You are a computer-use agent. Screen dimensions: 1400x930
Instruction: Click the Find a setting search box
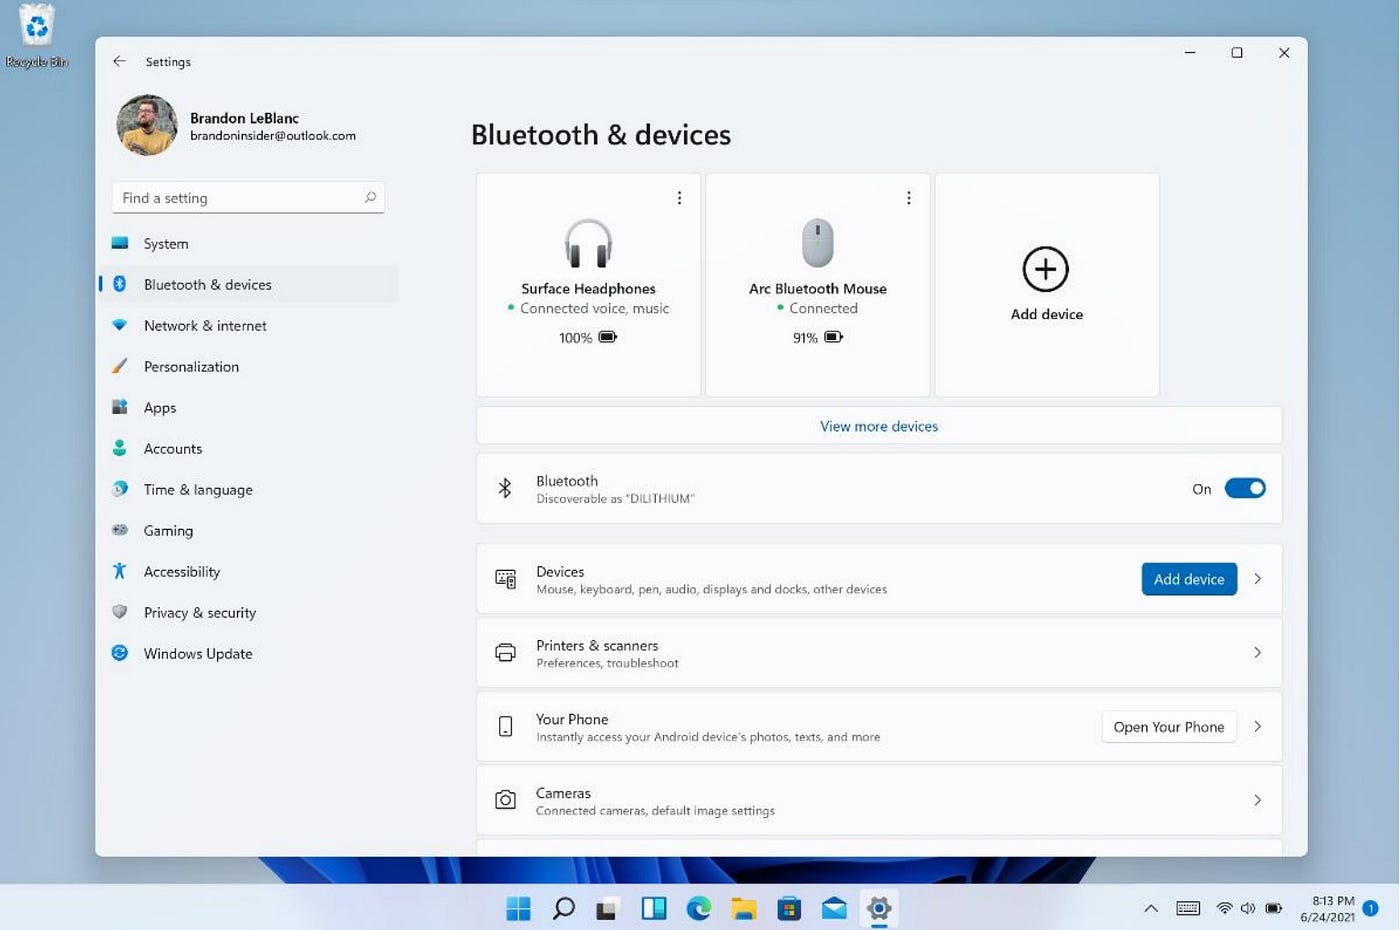coord(248,197)
